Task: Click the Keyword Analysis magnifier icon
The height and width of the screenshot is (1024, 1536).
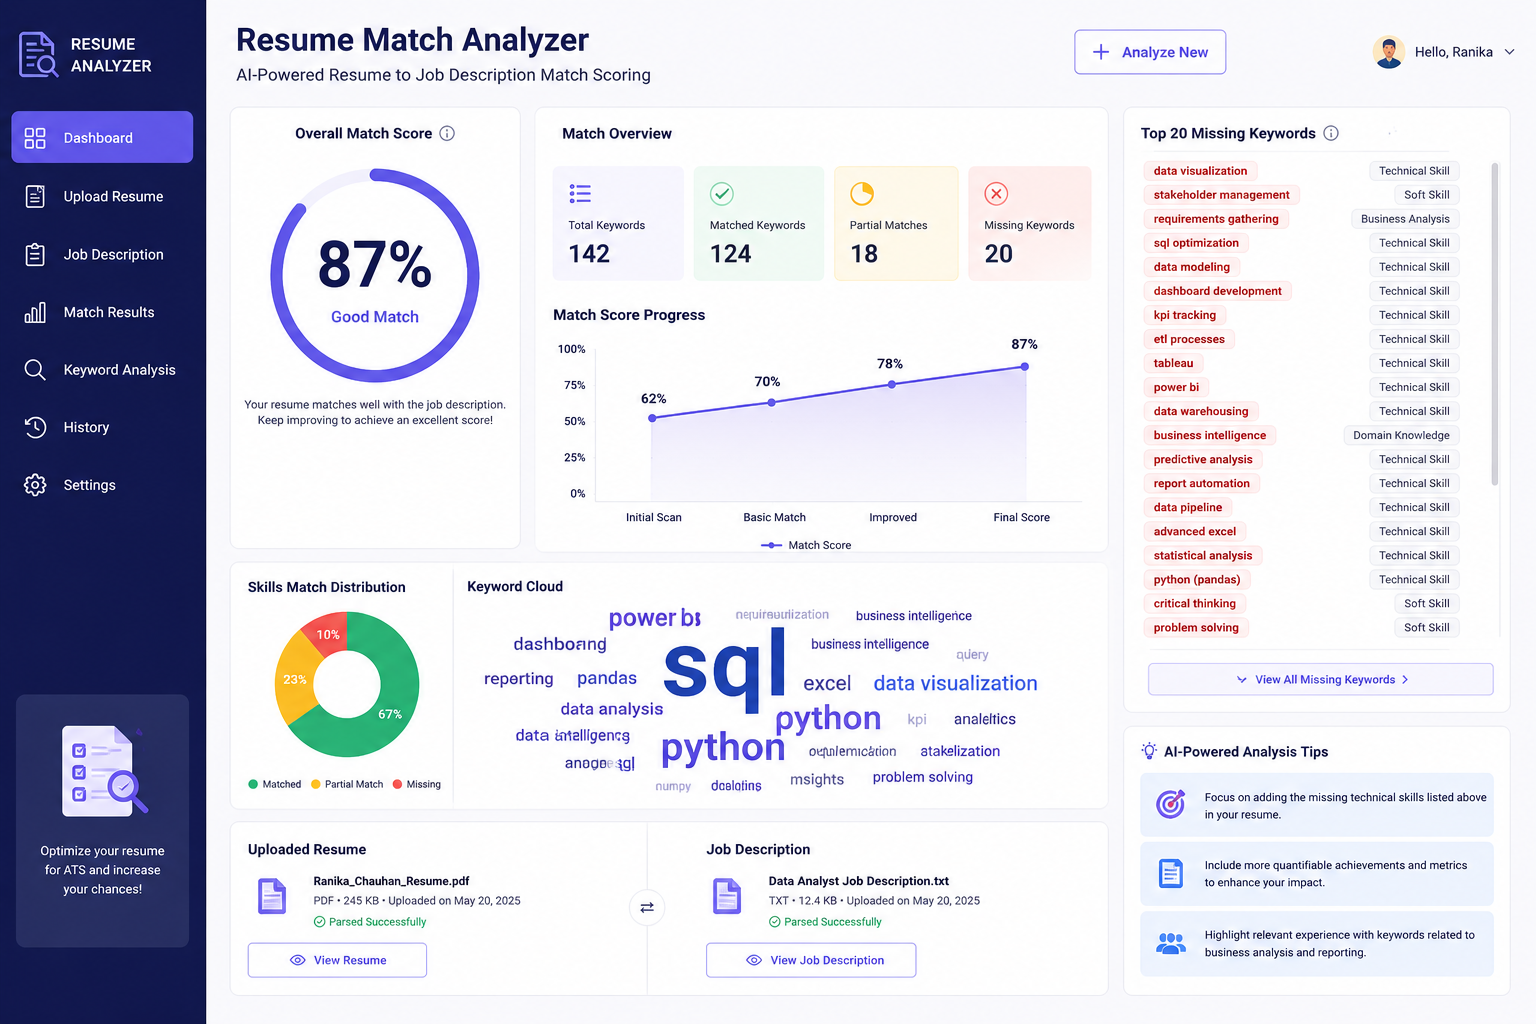Action: [x=35, y=370]
